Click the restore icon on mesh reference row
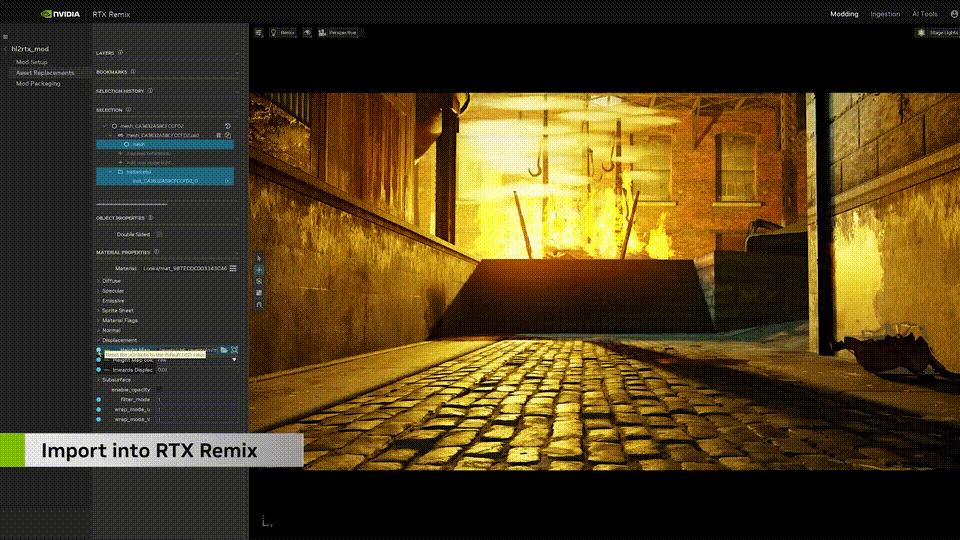The height and width of the screenshot is (540, 960). point(228,135)
